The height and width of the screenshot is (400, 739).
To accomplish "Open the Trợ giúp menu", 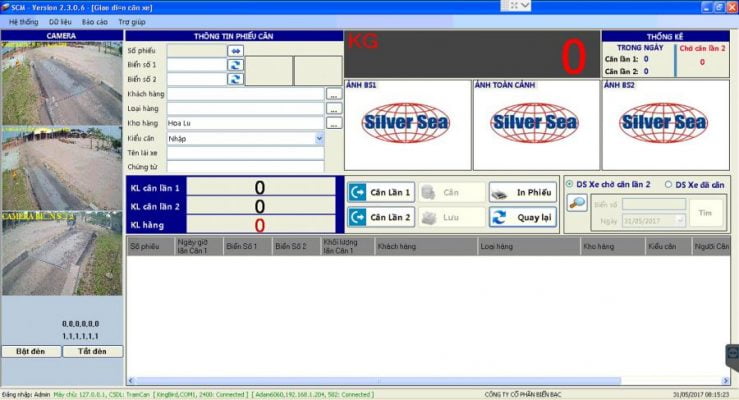I will click(x=132, y=22).
